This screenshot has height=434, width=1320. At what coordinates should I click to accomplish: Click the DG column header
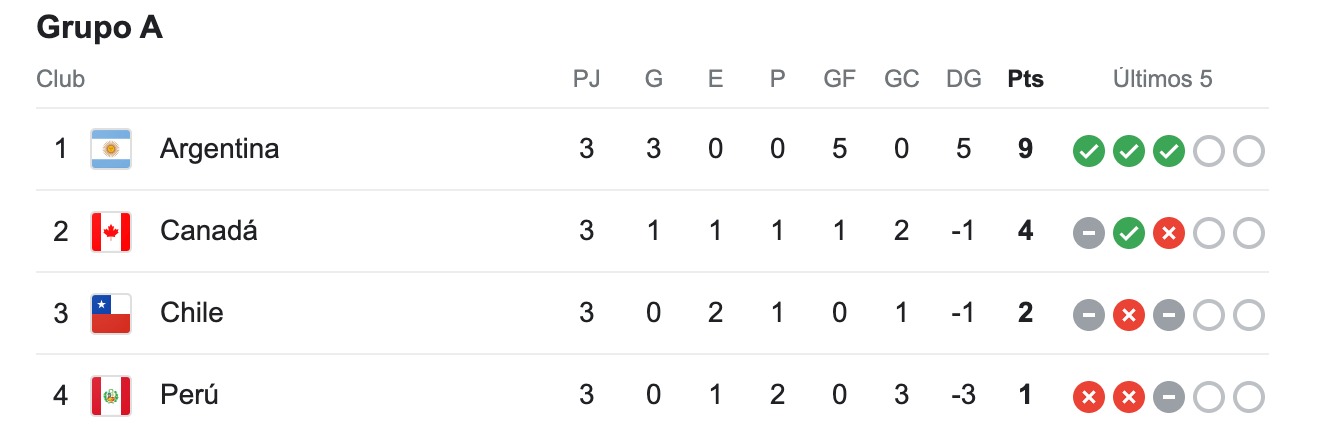[x=964, y=79]
